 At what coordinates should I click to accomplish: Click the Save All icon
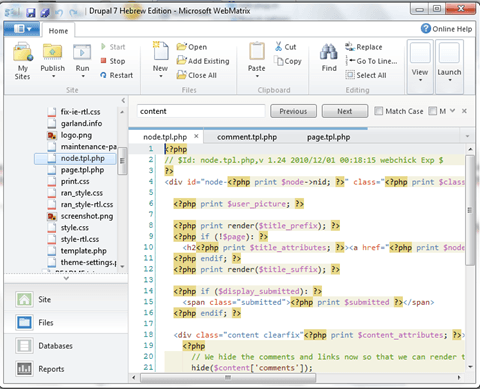coord(45,13)
